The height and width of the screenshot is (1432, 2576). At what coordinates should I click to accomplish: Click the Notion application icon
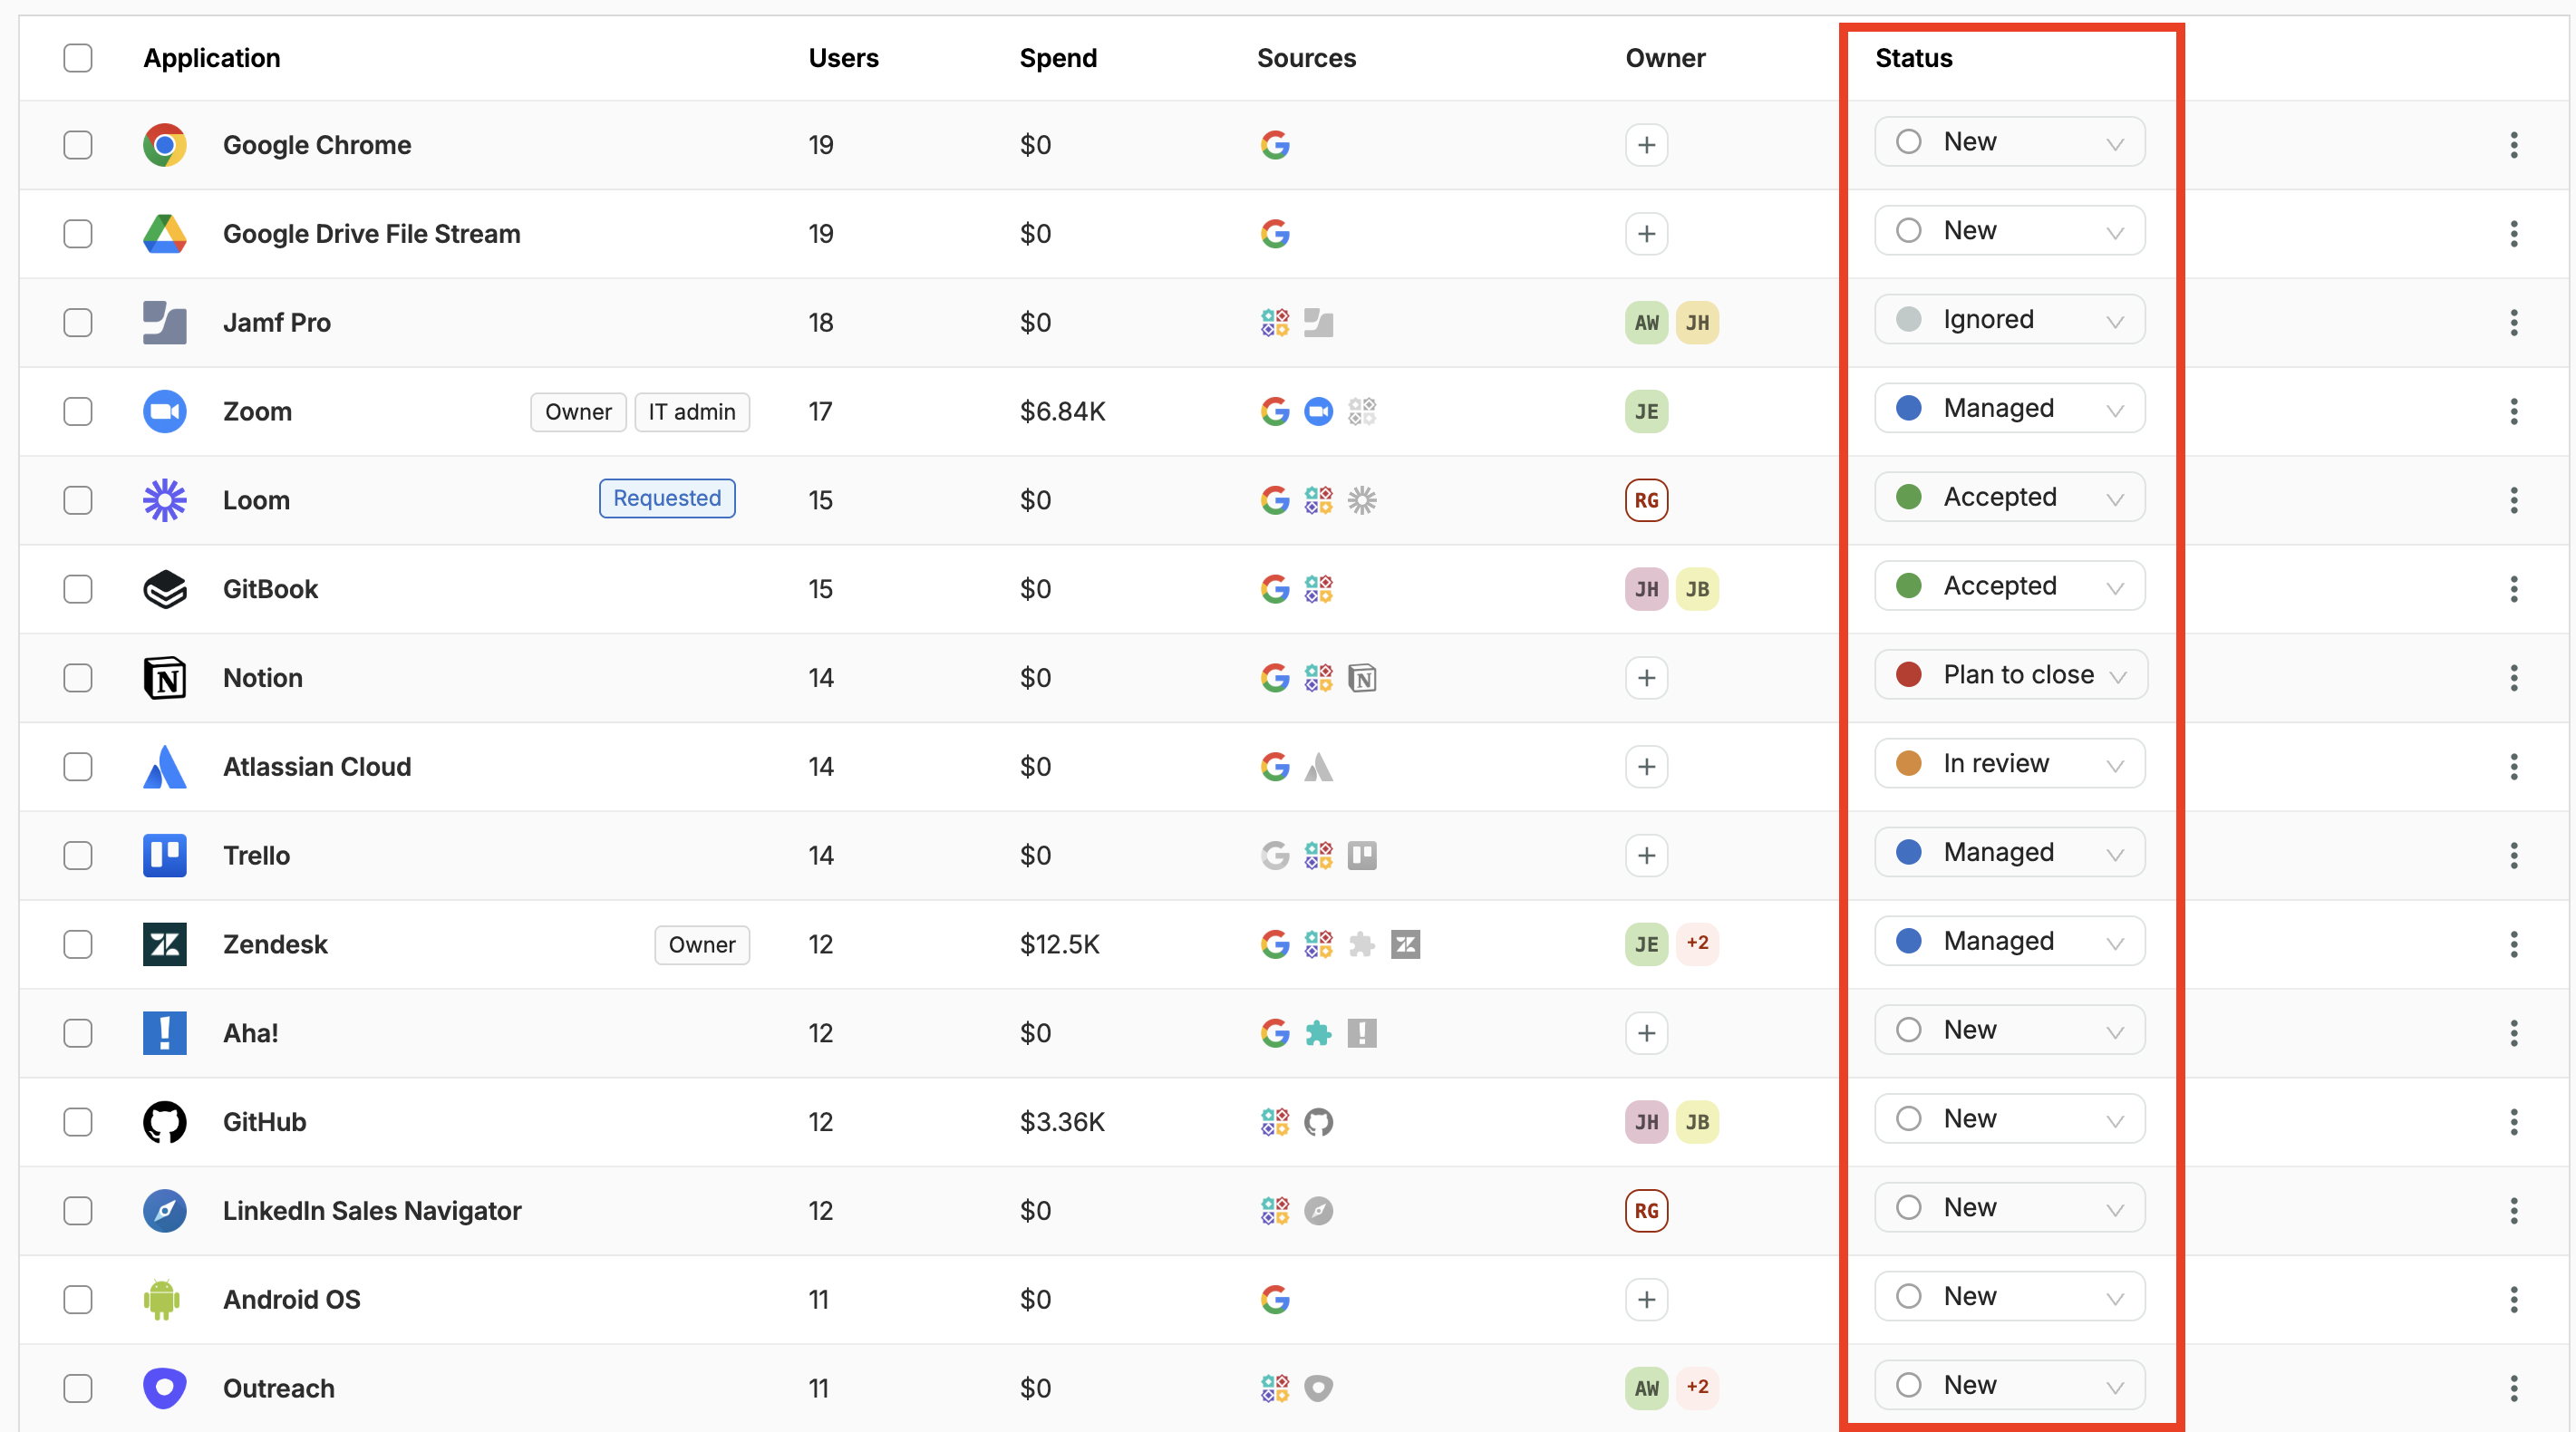point(164,678)
